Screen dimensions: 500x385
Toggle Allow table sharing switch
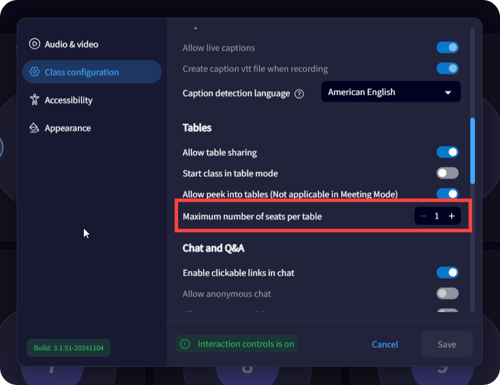448,152
